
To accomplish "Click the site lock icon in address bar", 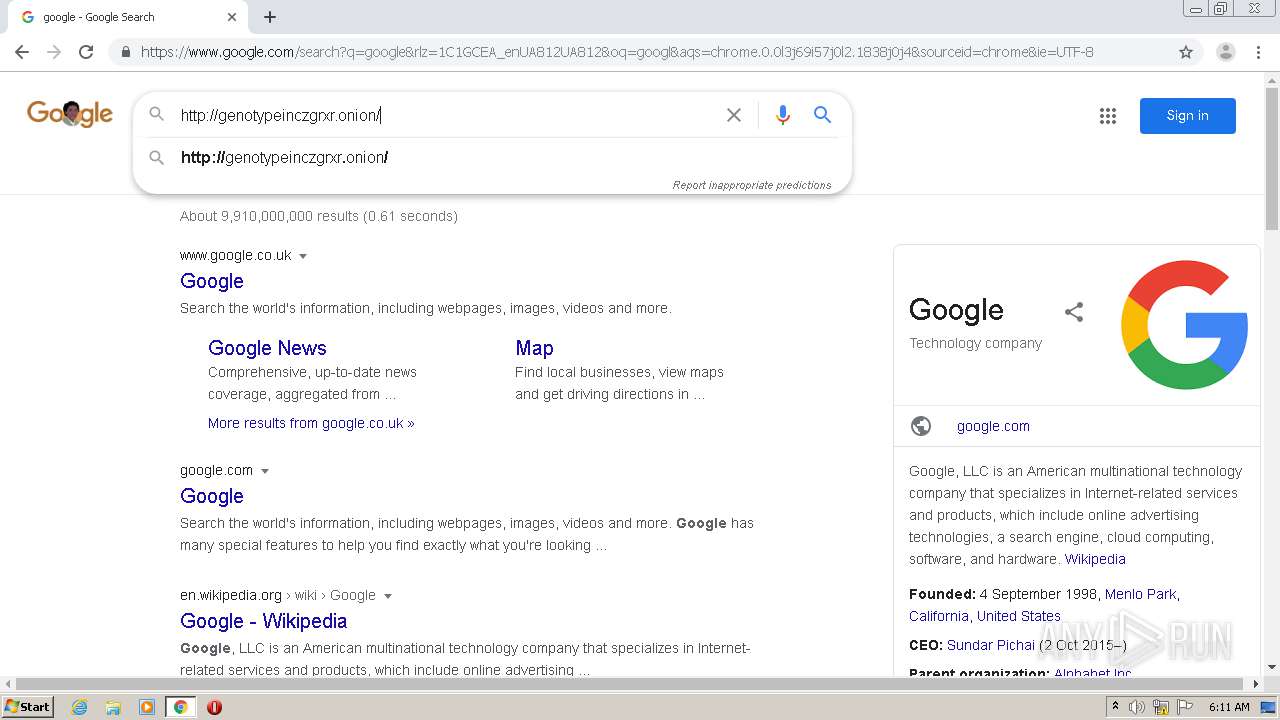I will tap(125, 52).
